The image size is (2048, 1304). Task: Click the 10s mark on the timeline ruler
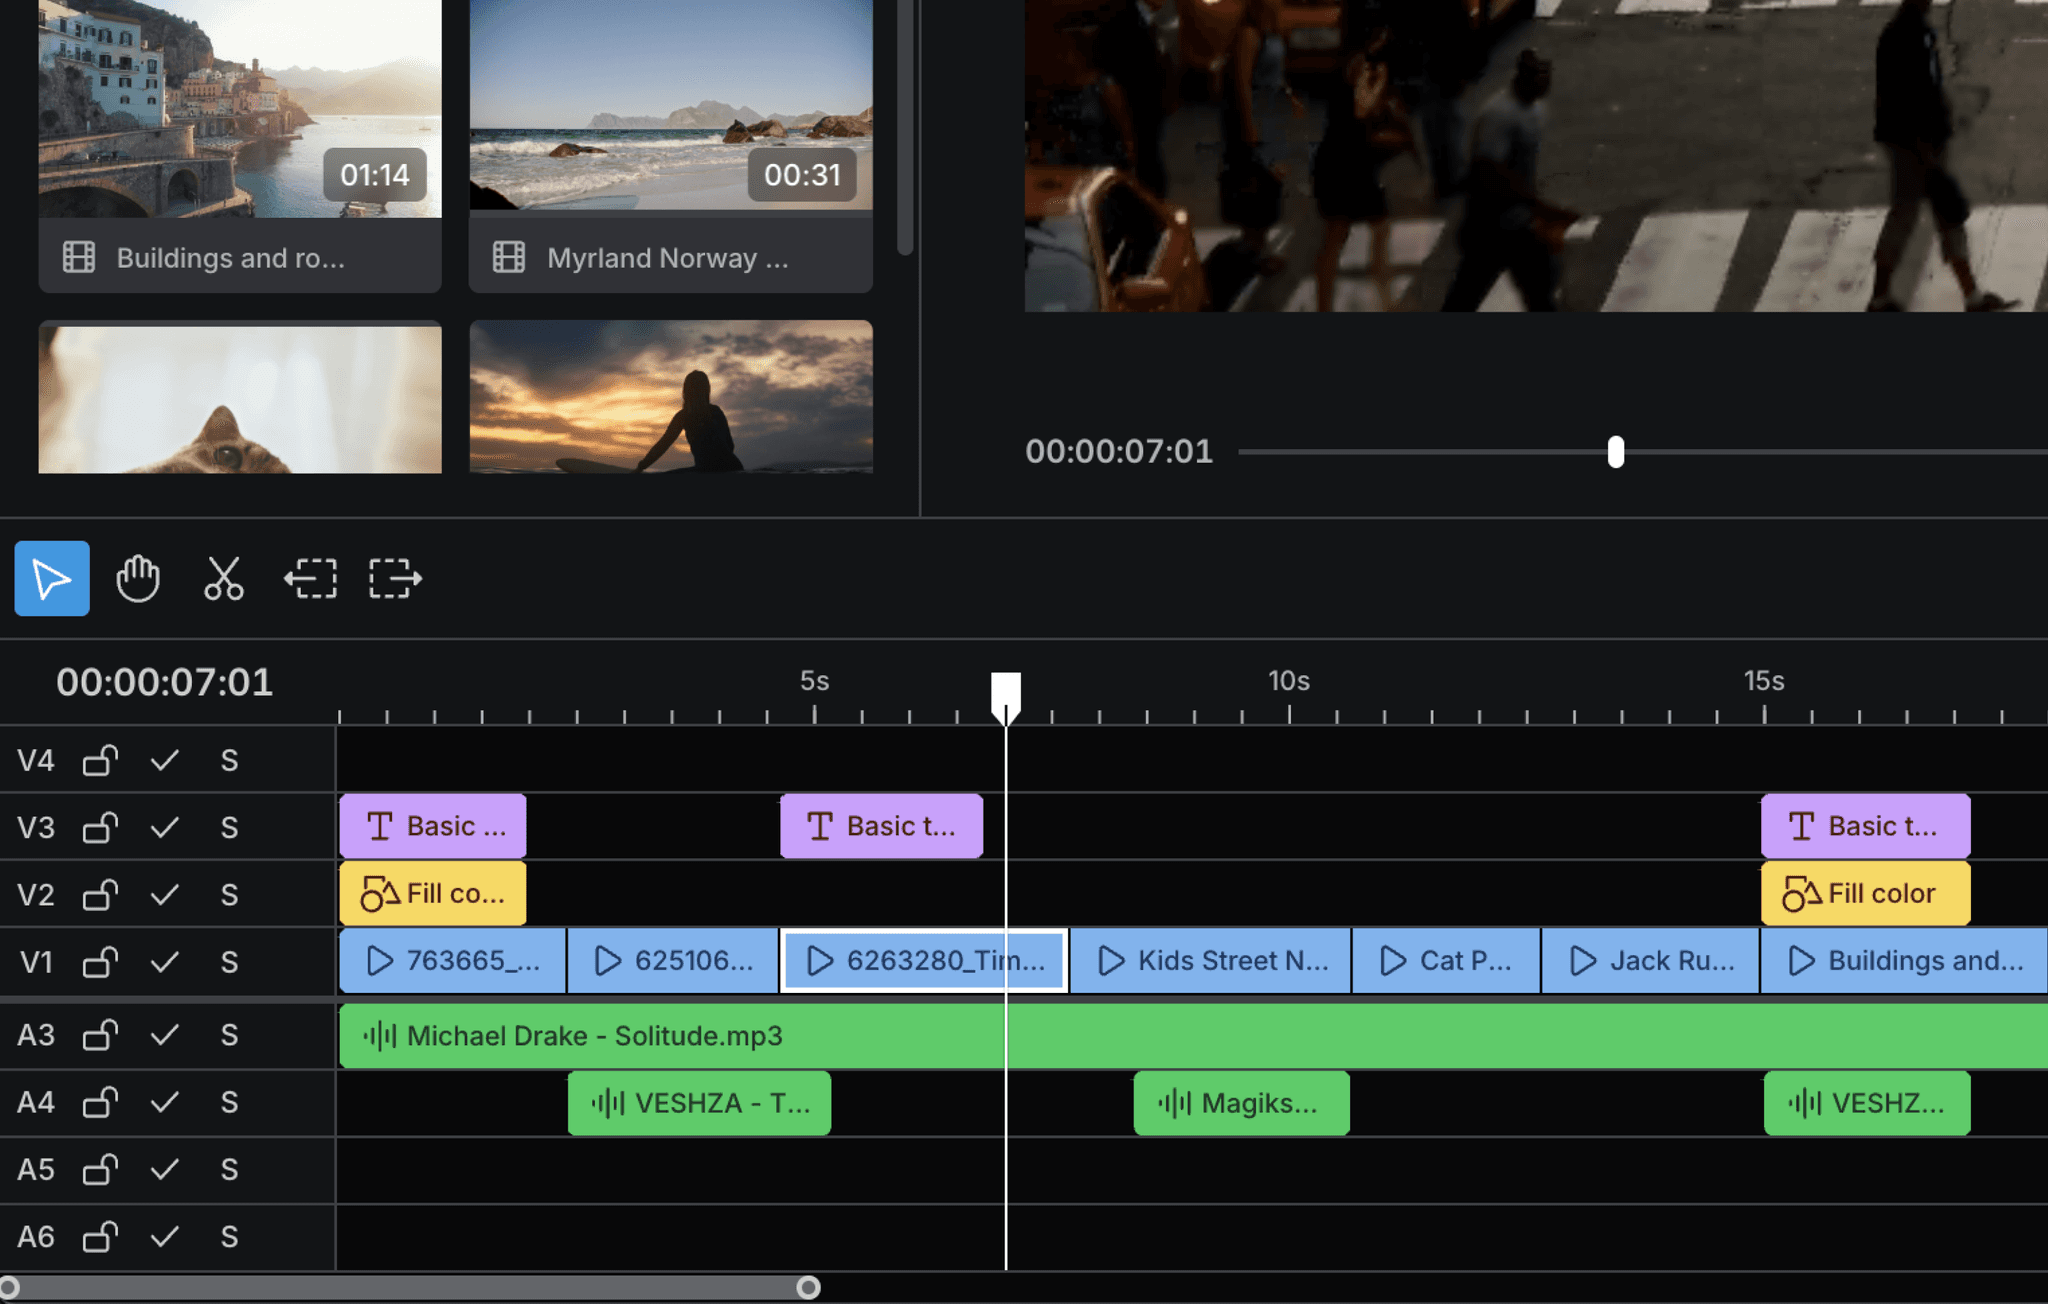click(1290, 681)
